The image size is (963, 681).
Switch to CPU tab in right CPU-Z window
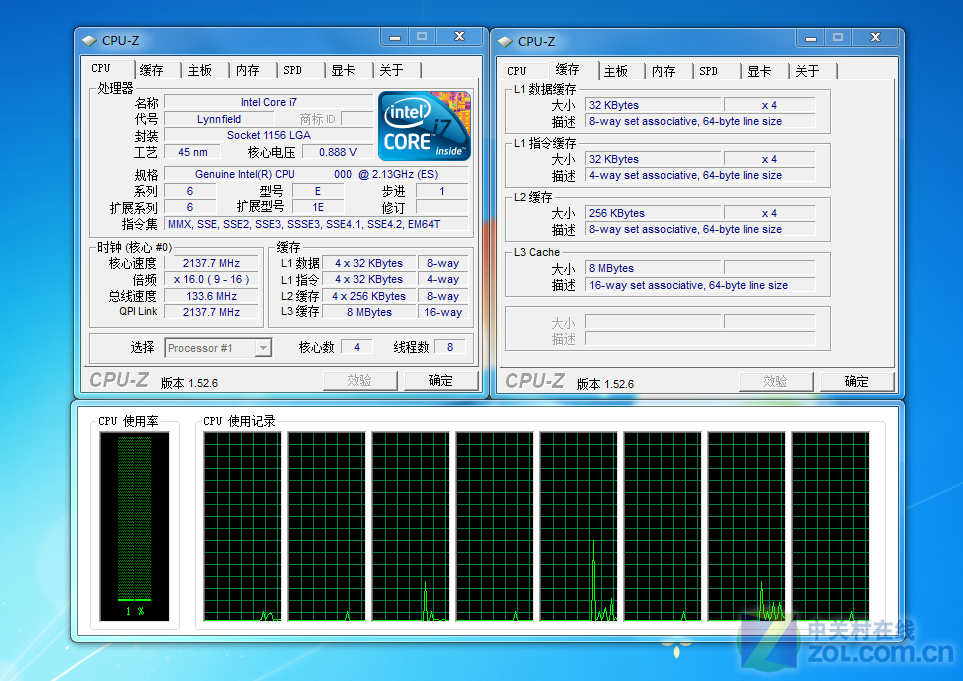point(517,71)
